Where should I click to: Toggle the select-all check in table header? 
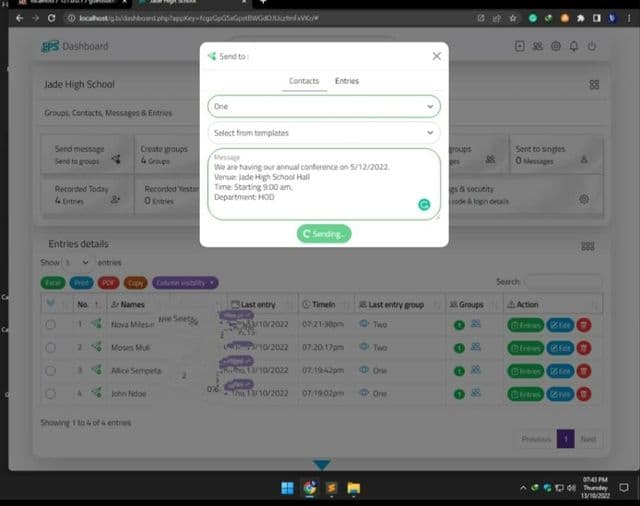51,303
